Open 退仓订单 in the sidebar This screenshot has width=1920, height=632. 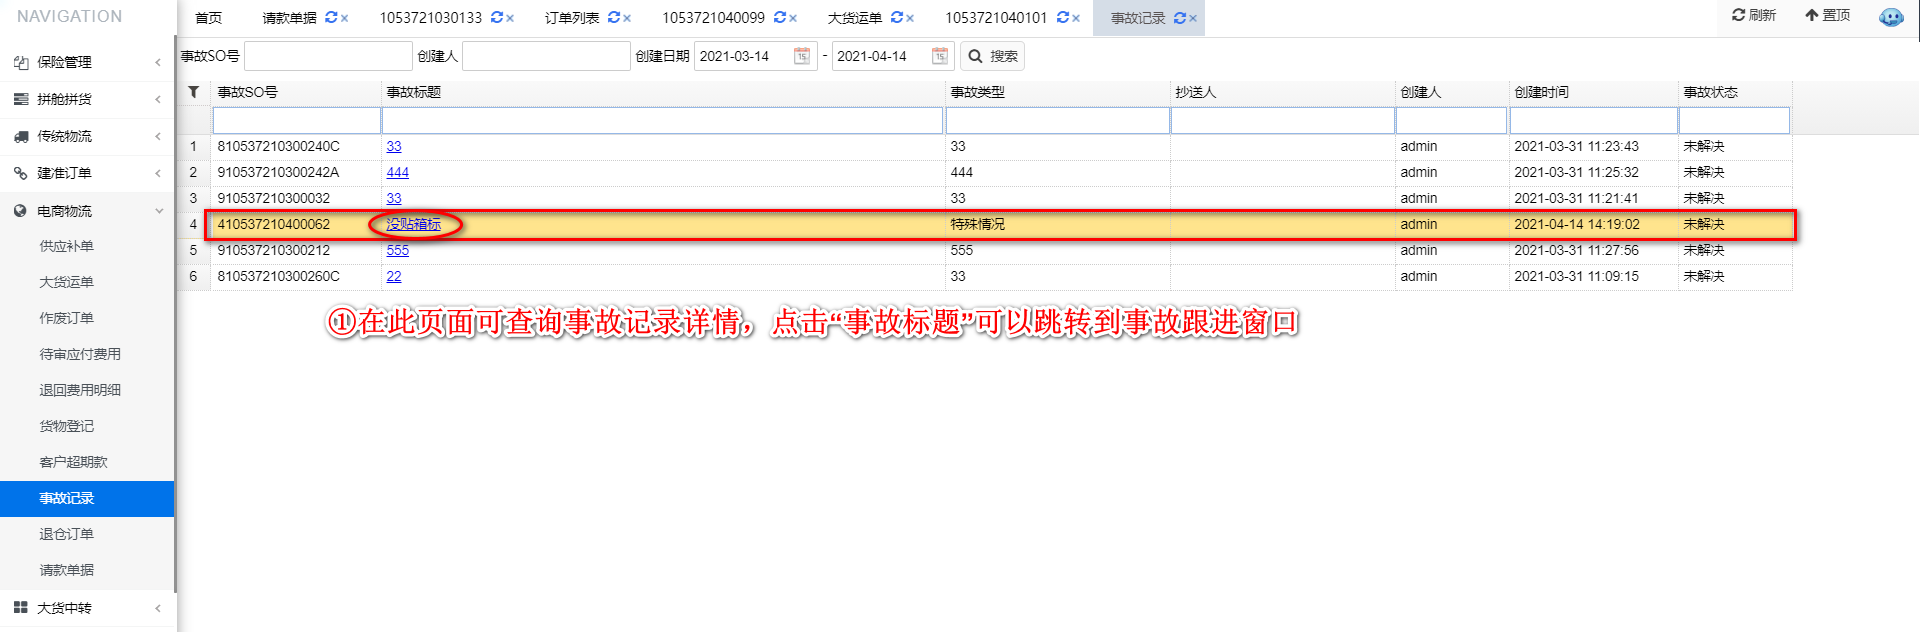[x=67, y=534]
